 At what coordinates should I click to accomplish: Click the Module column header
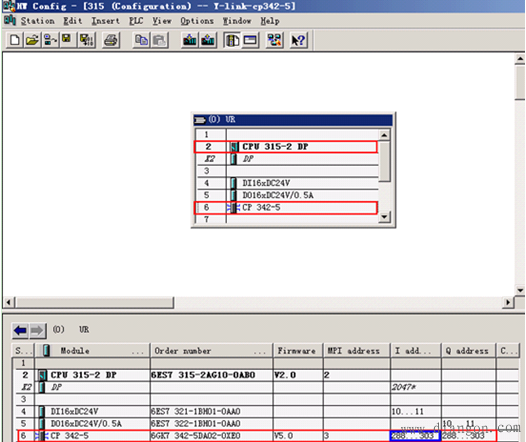tap(92, 351)
